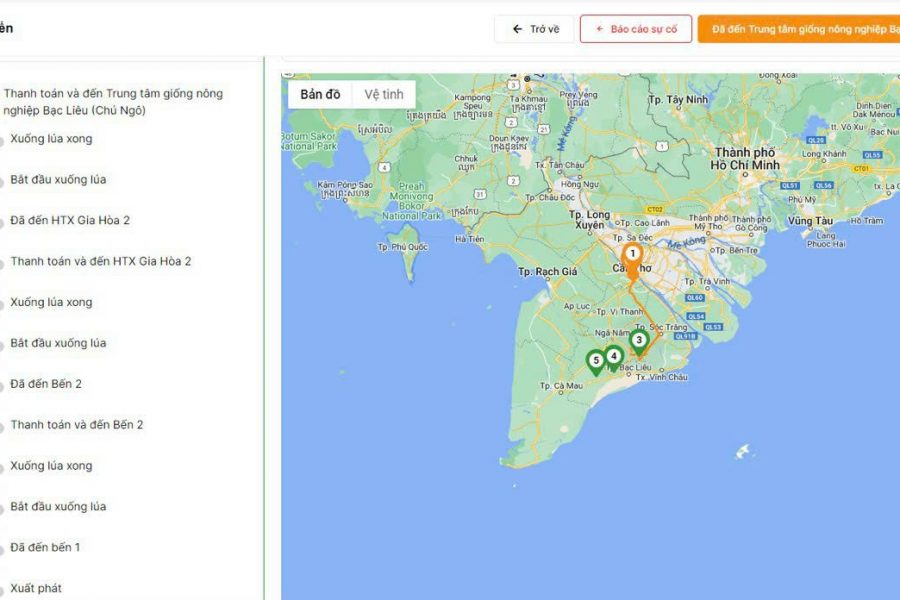Click the back arrow icon beside Trở về

[517, 29]
